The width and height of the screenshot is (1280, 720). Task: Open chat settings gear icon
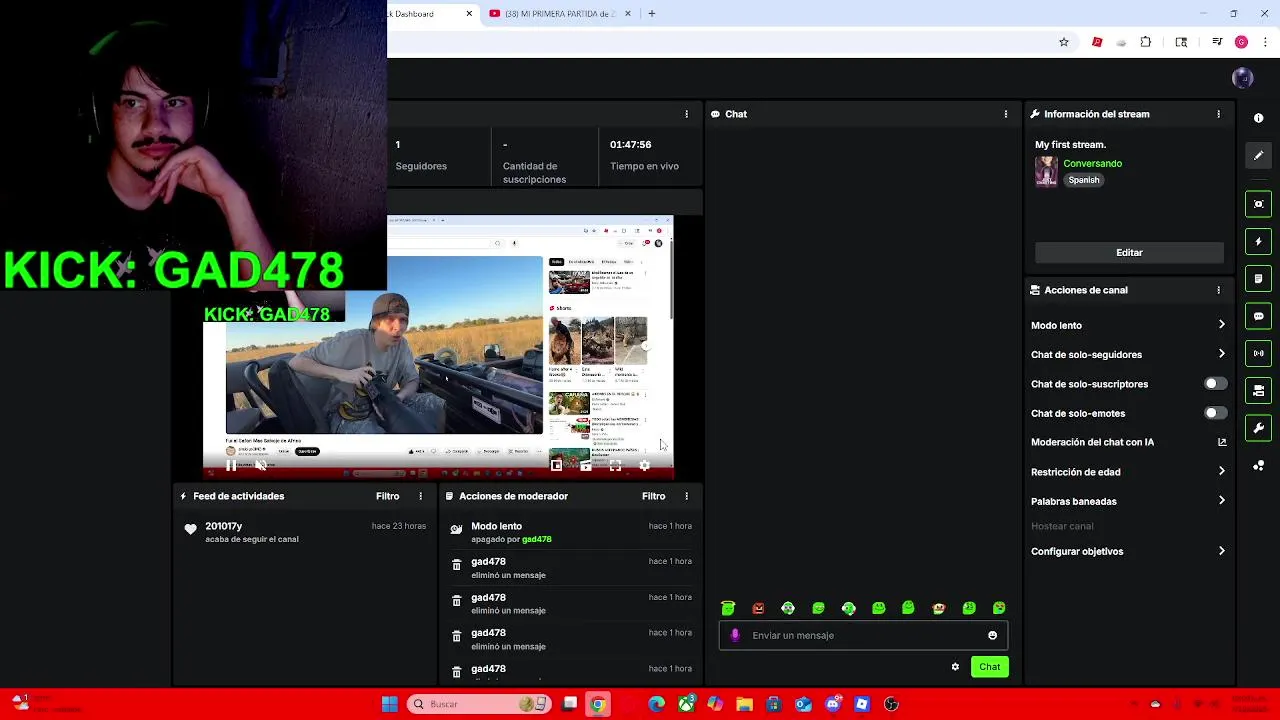point(955,667)
